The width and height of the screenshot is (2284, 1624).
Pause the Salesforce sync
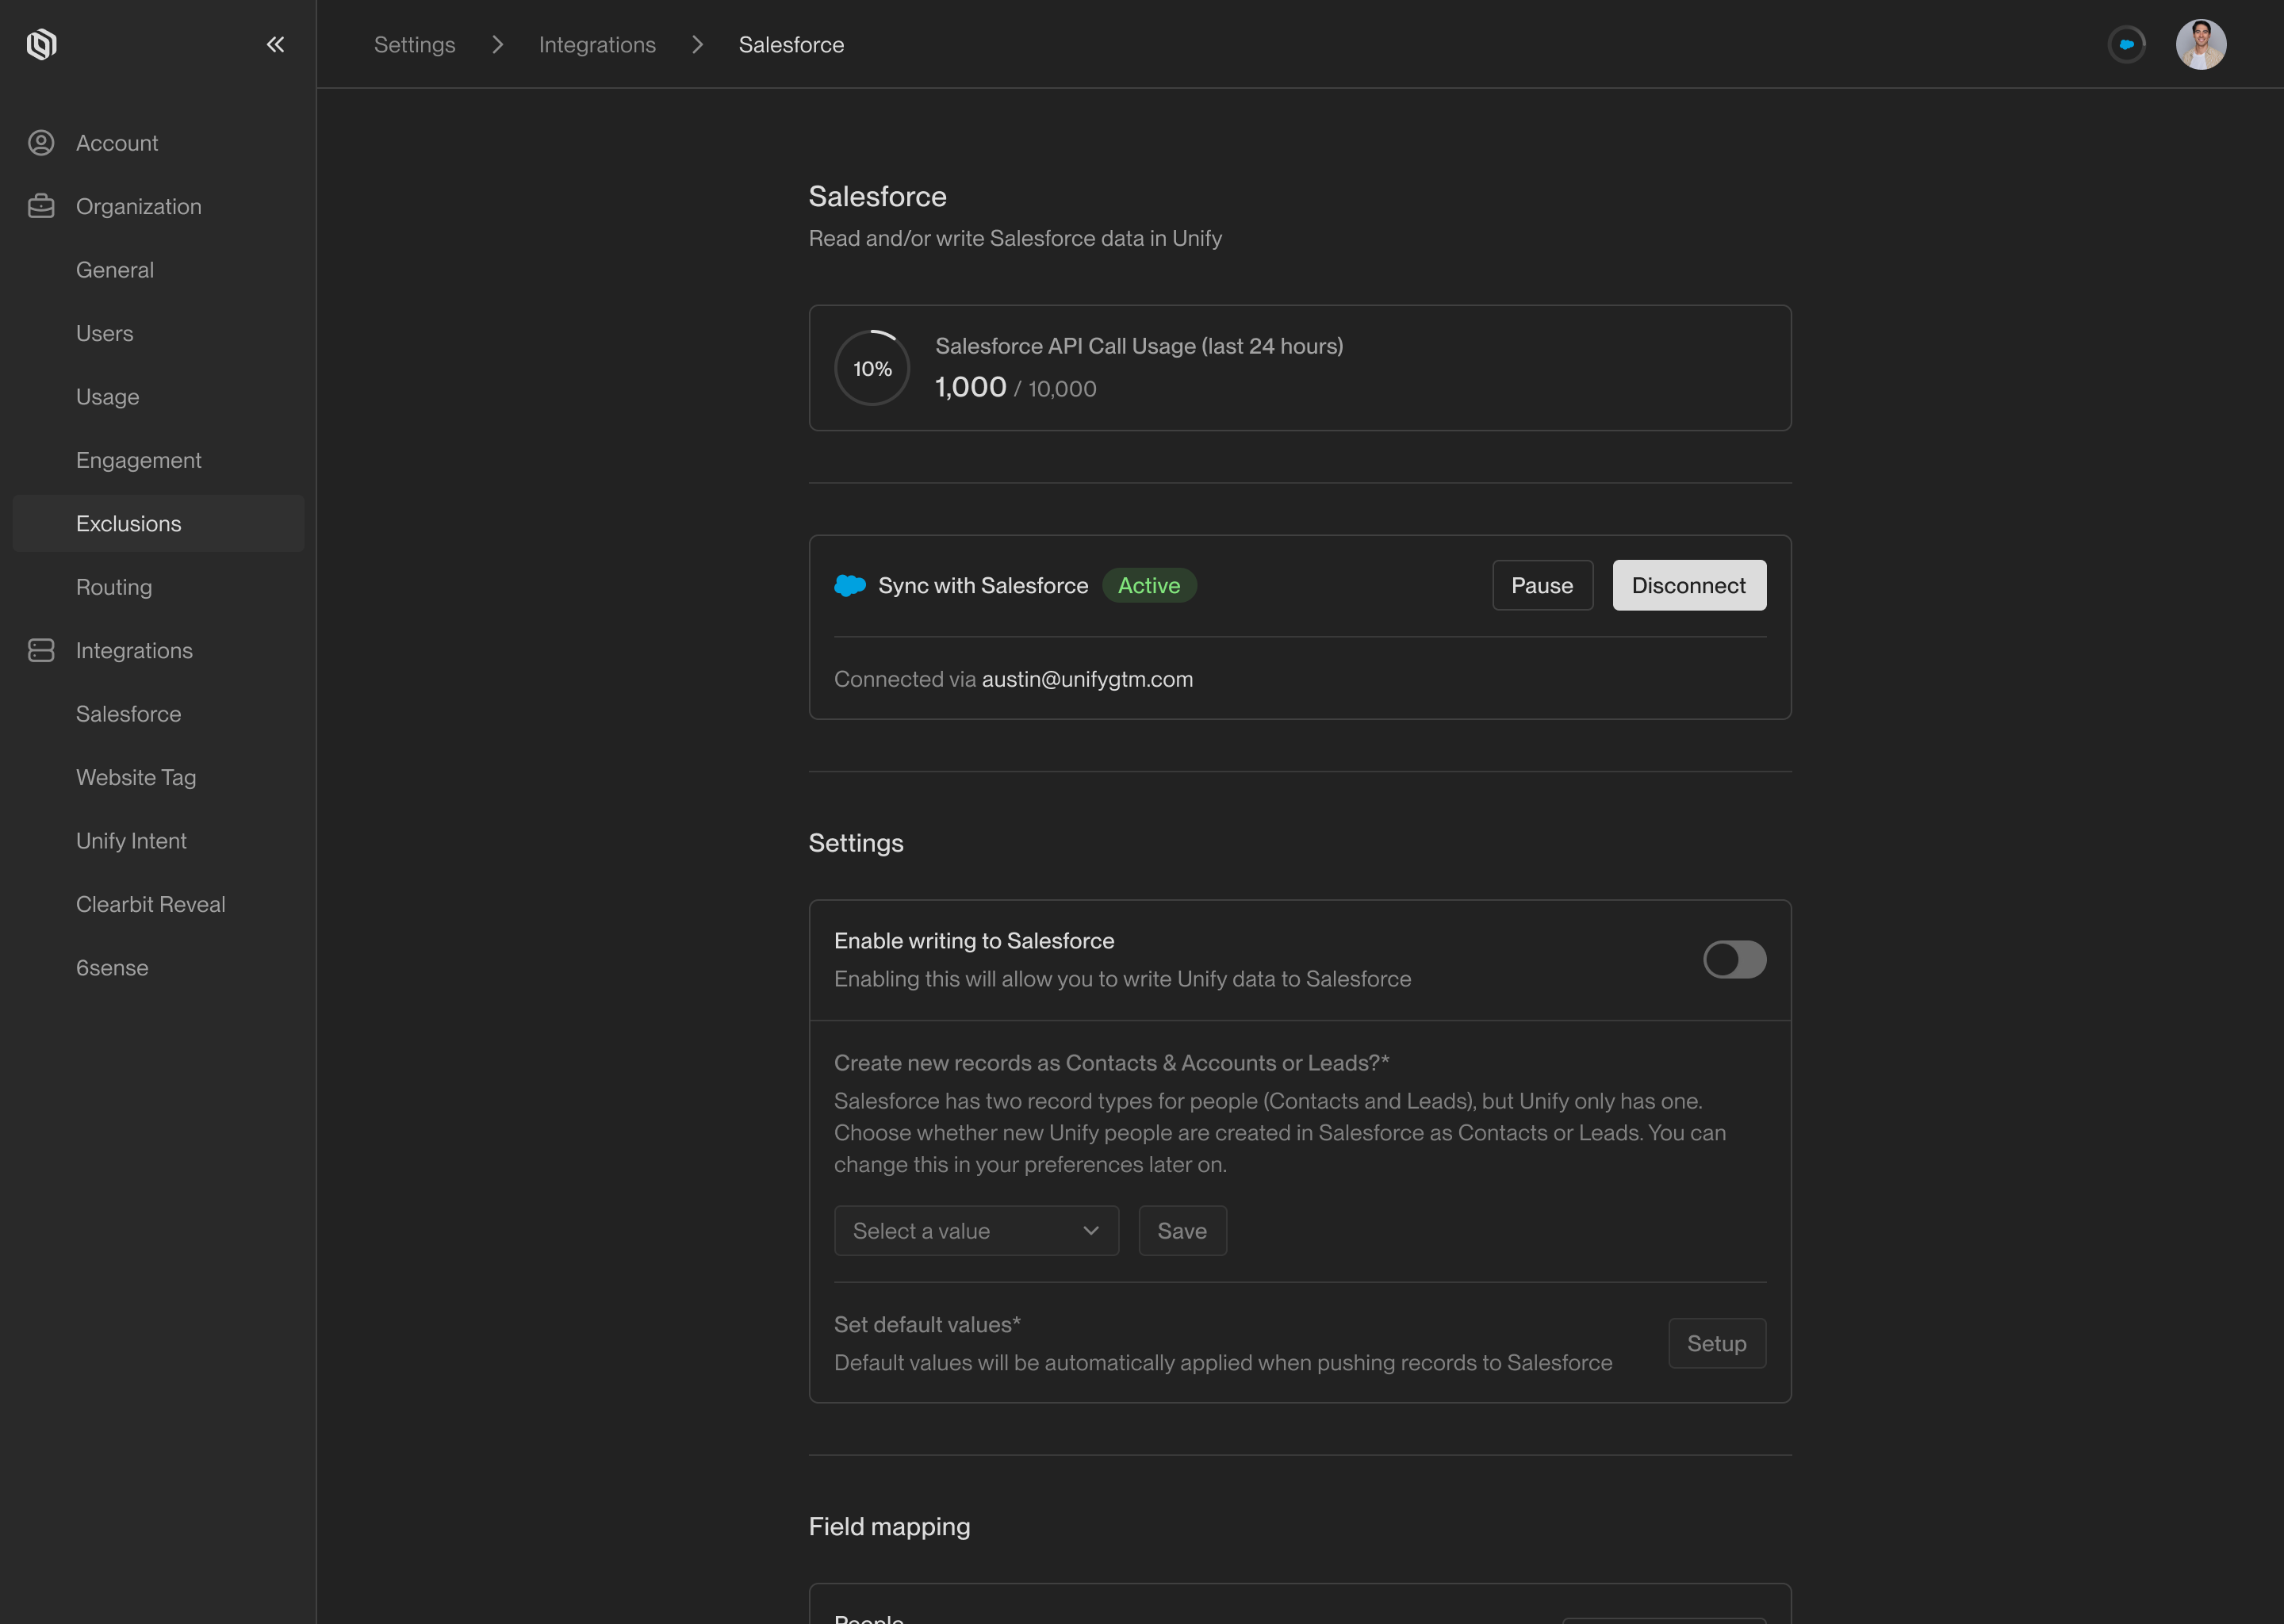coord(1541,585)
